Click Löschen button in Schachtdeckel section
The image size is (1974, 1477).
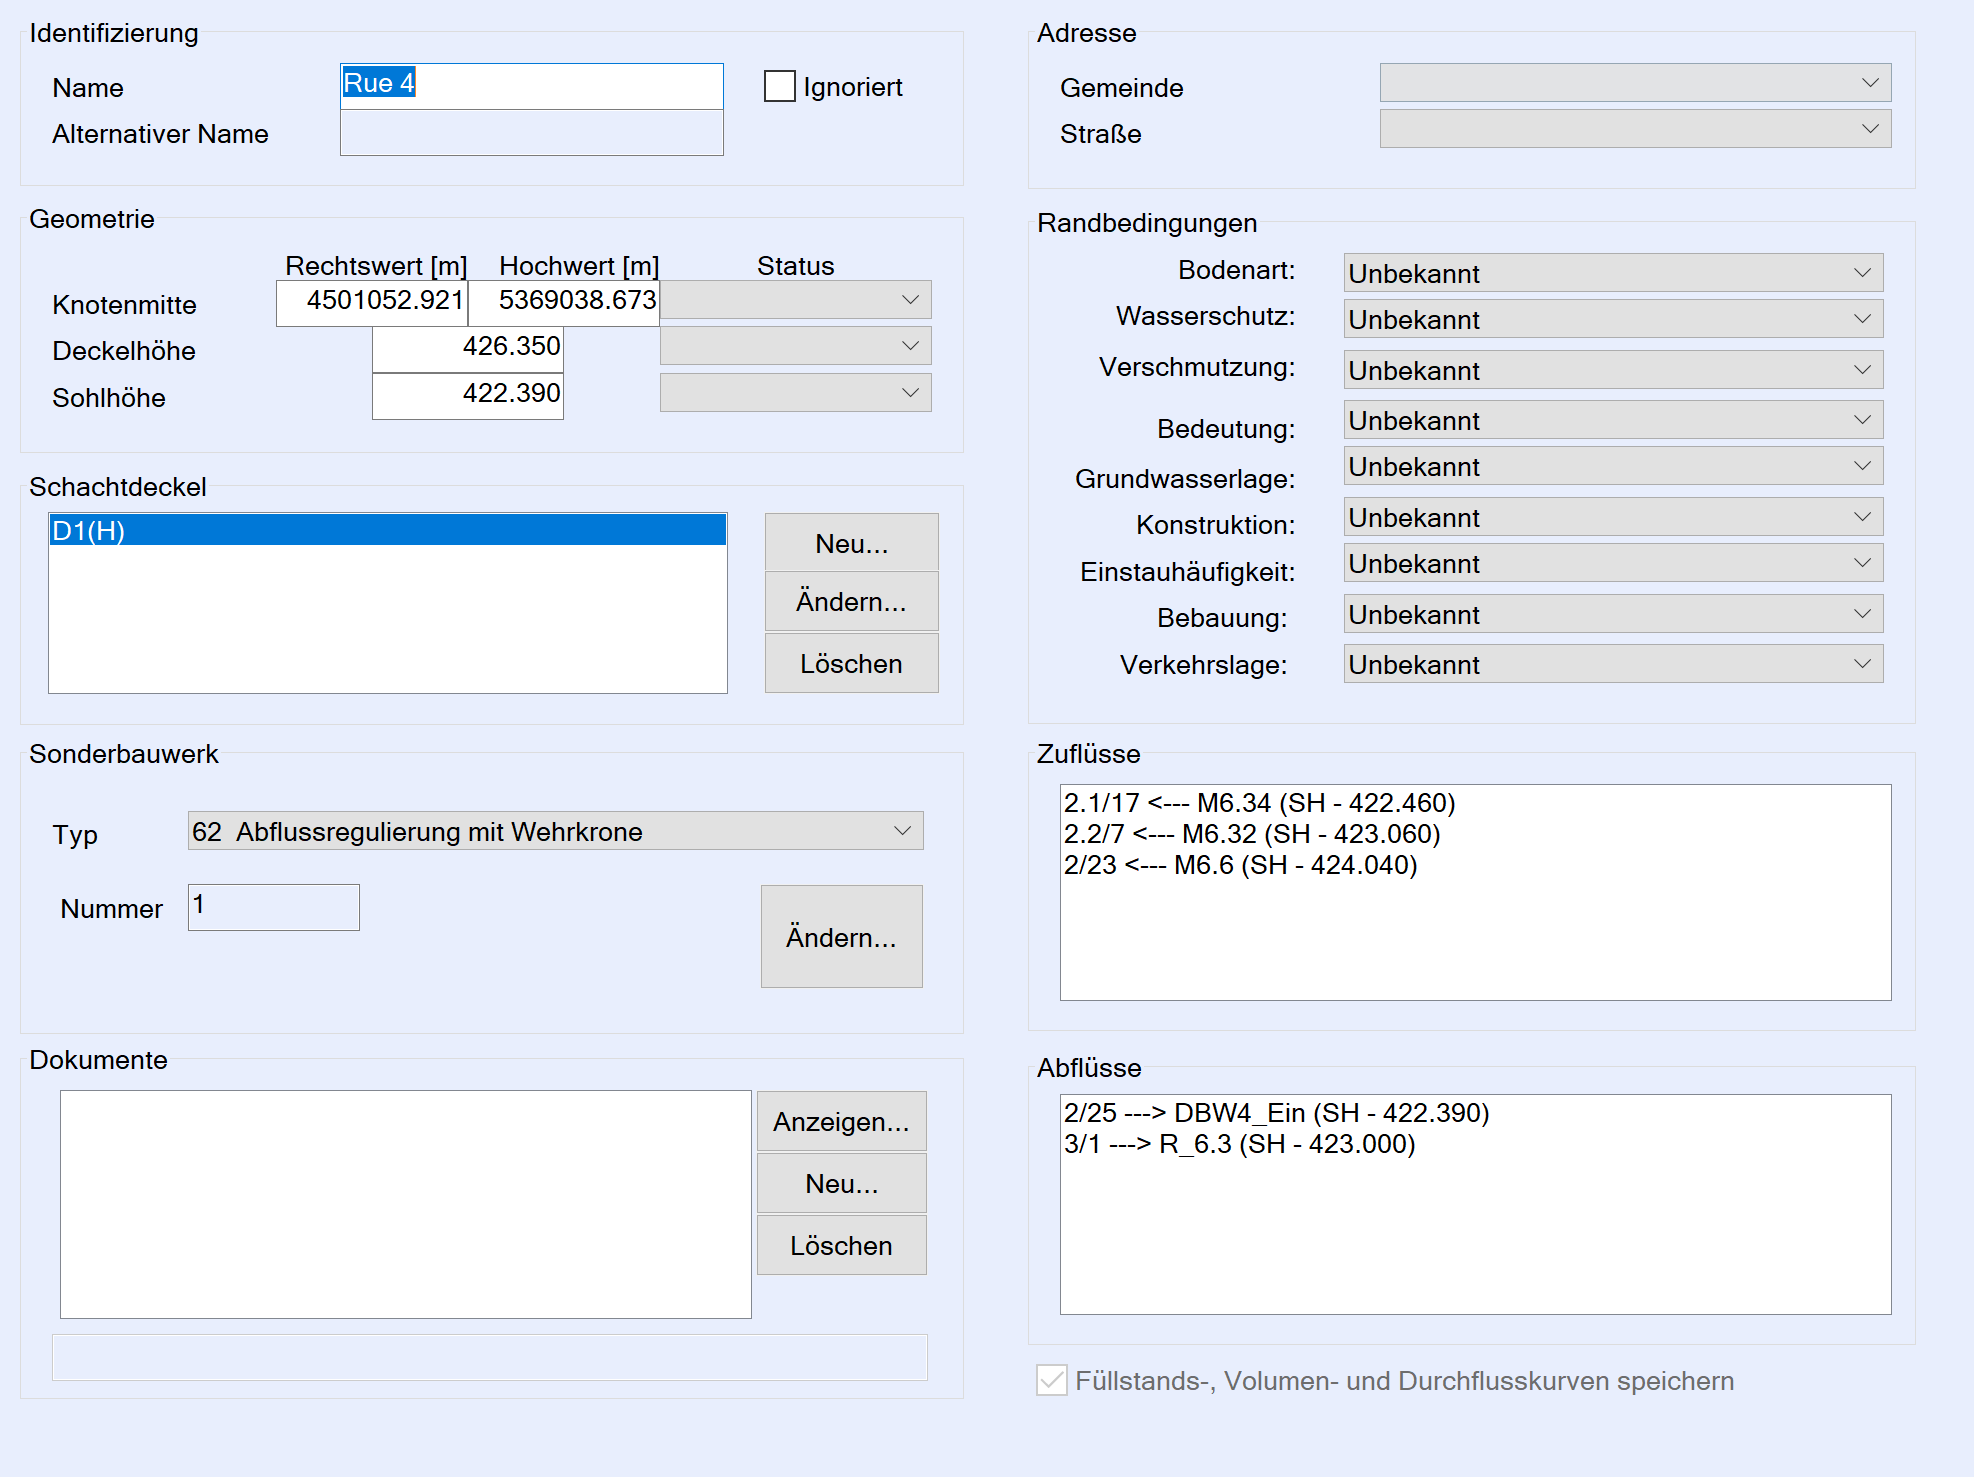tap(851, 664)
